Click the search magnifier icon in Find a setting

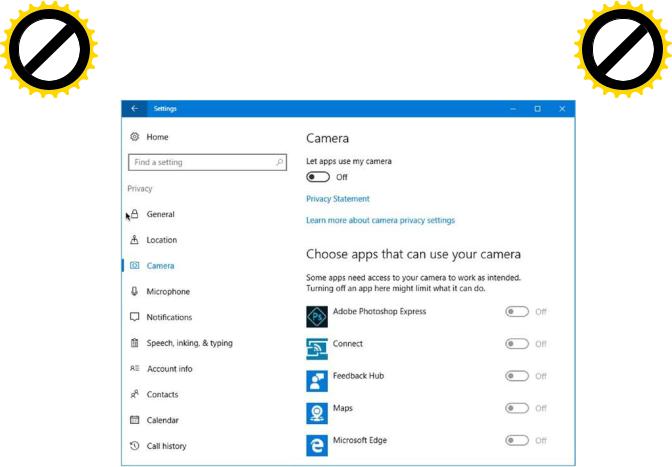pyautogui.click(x=279, y=162)
